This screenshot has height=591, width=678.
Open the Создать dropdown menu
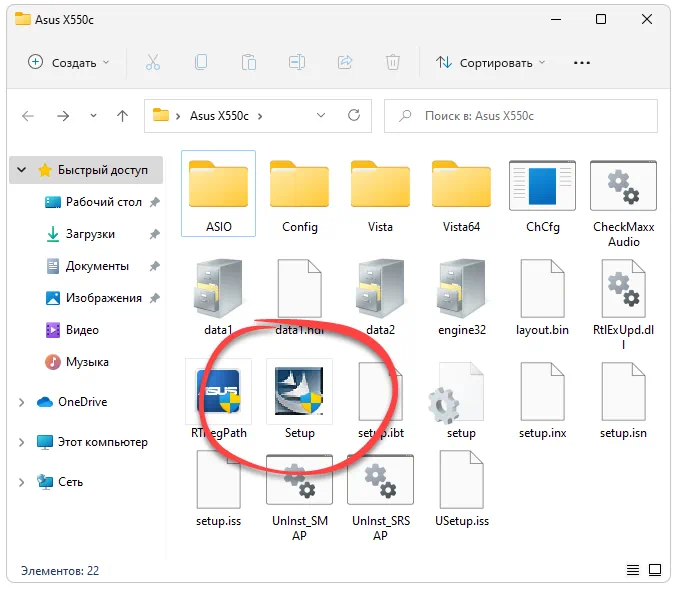pos(69,63)
